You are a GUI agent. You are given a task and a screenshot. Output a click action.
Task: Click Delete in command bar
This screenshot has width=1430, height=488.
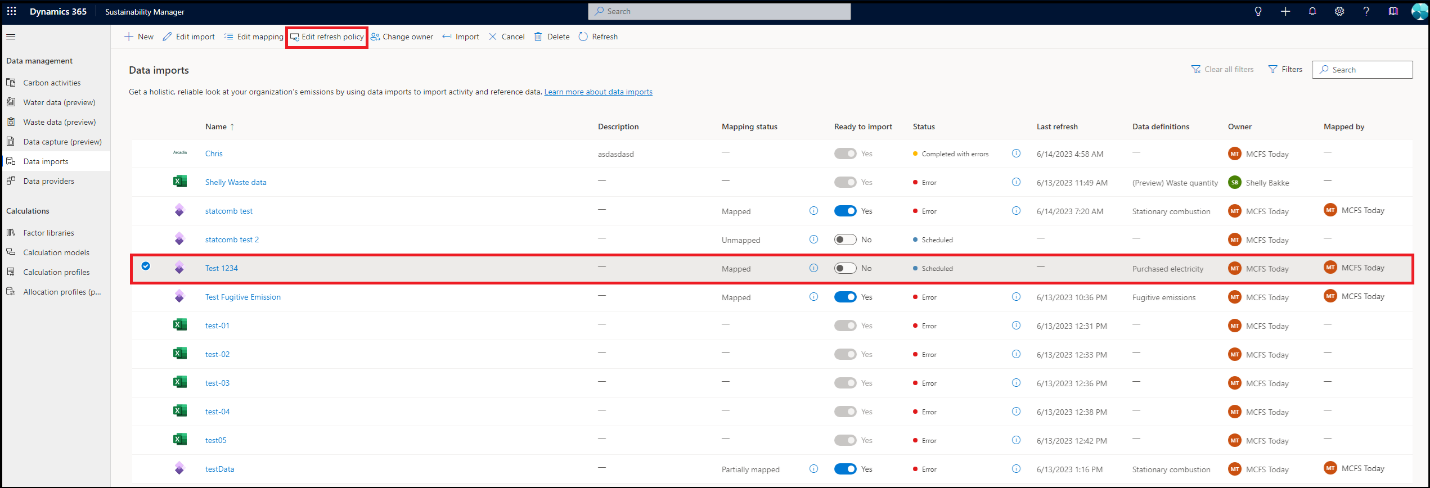[552, 36]
